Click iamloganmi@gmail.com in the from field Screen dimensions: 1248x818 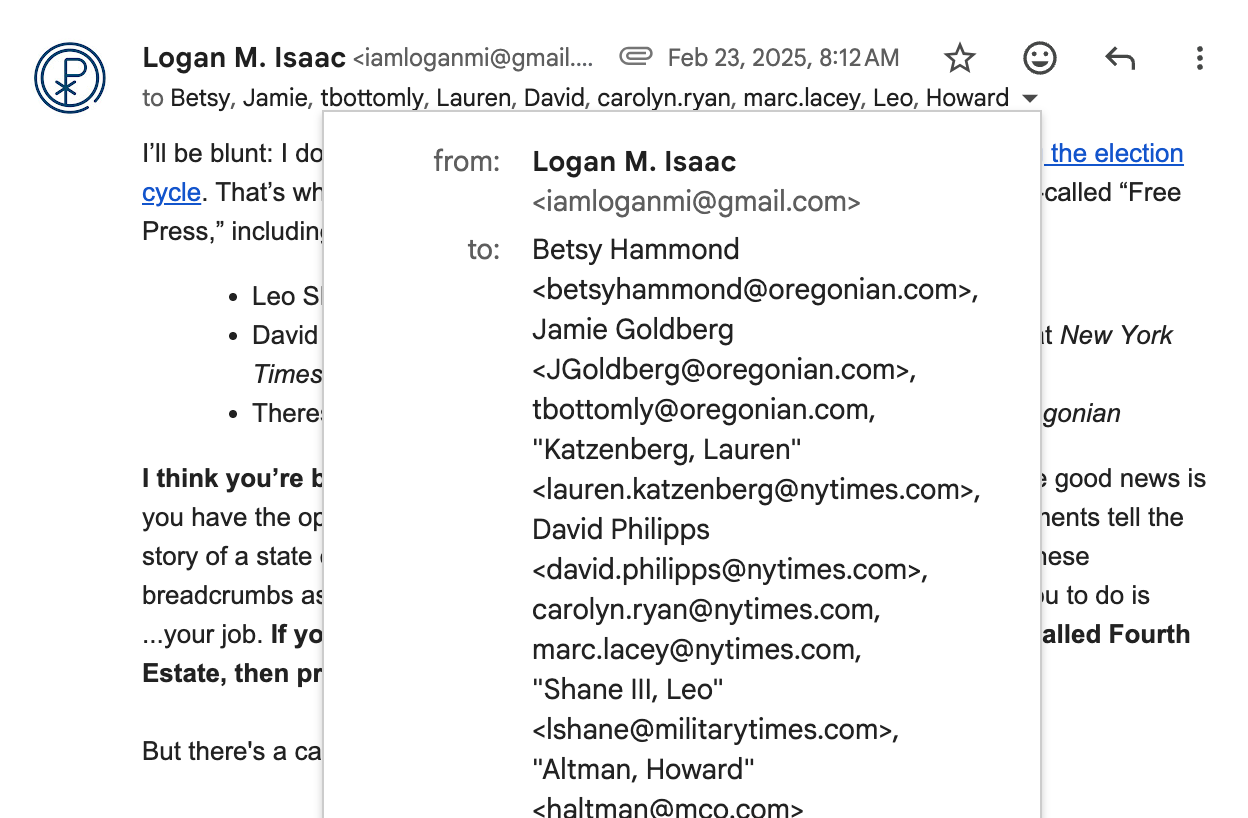pyautogui.click(x=696, y=202)
